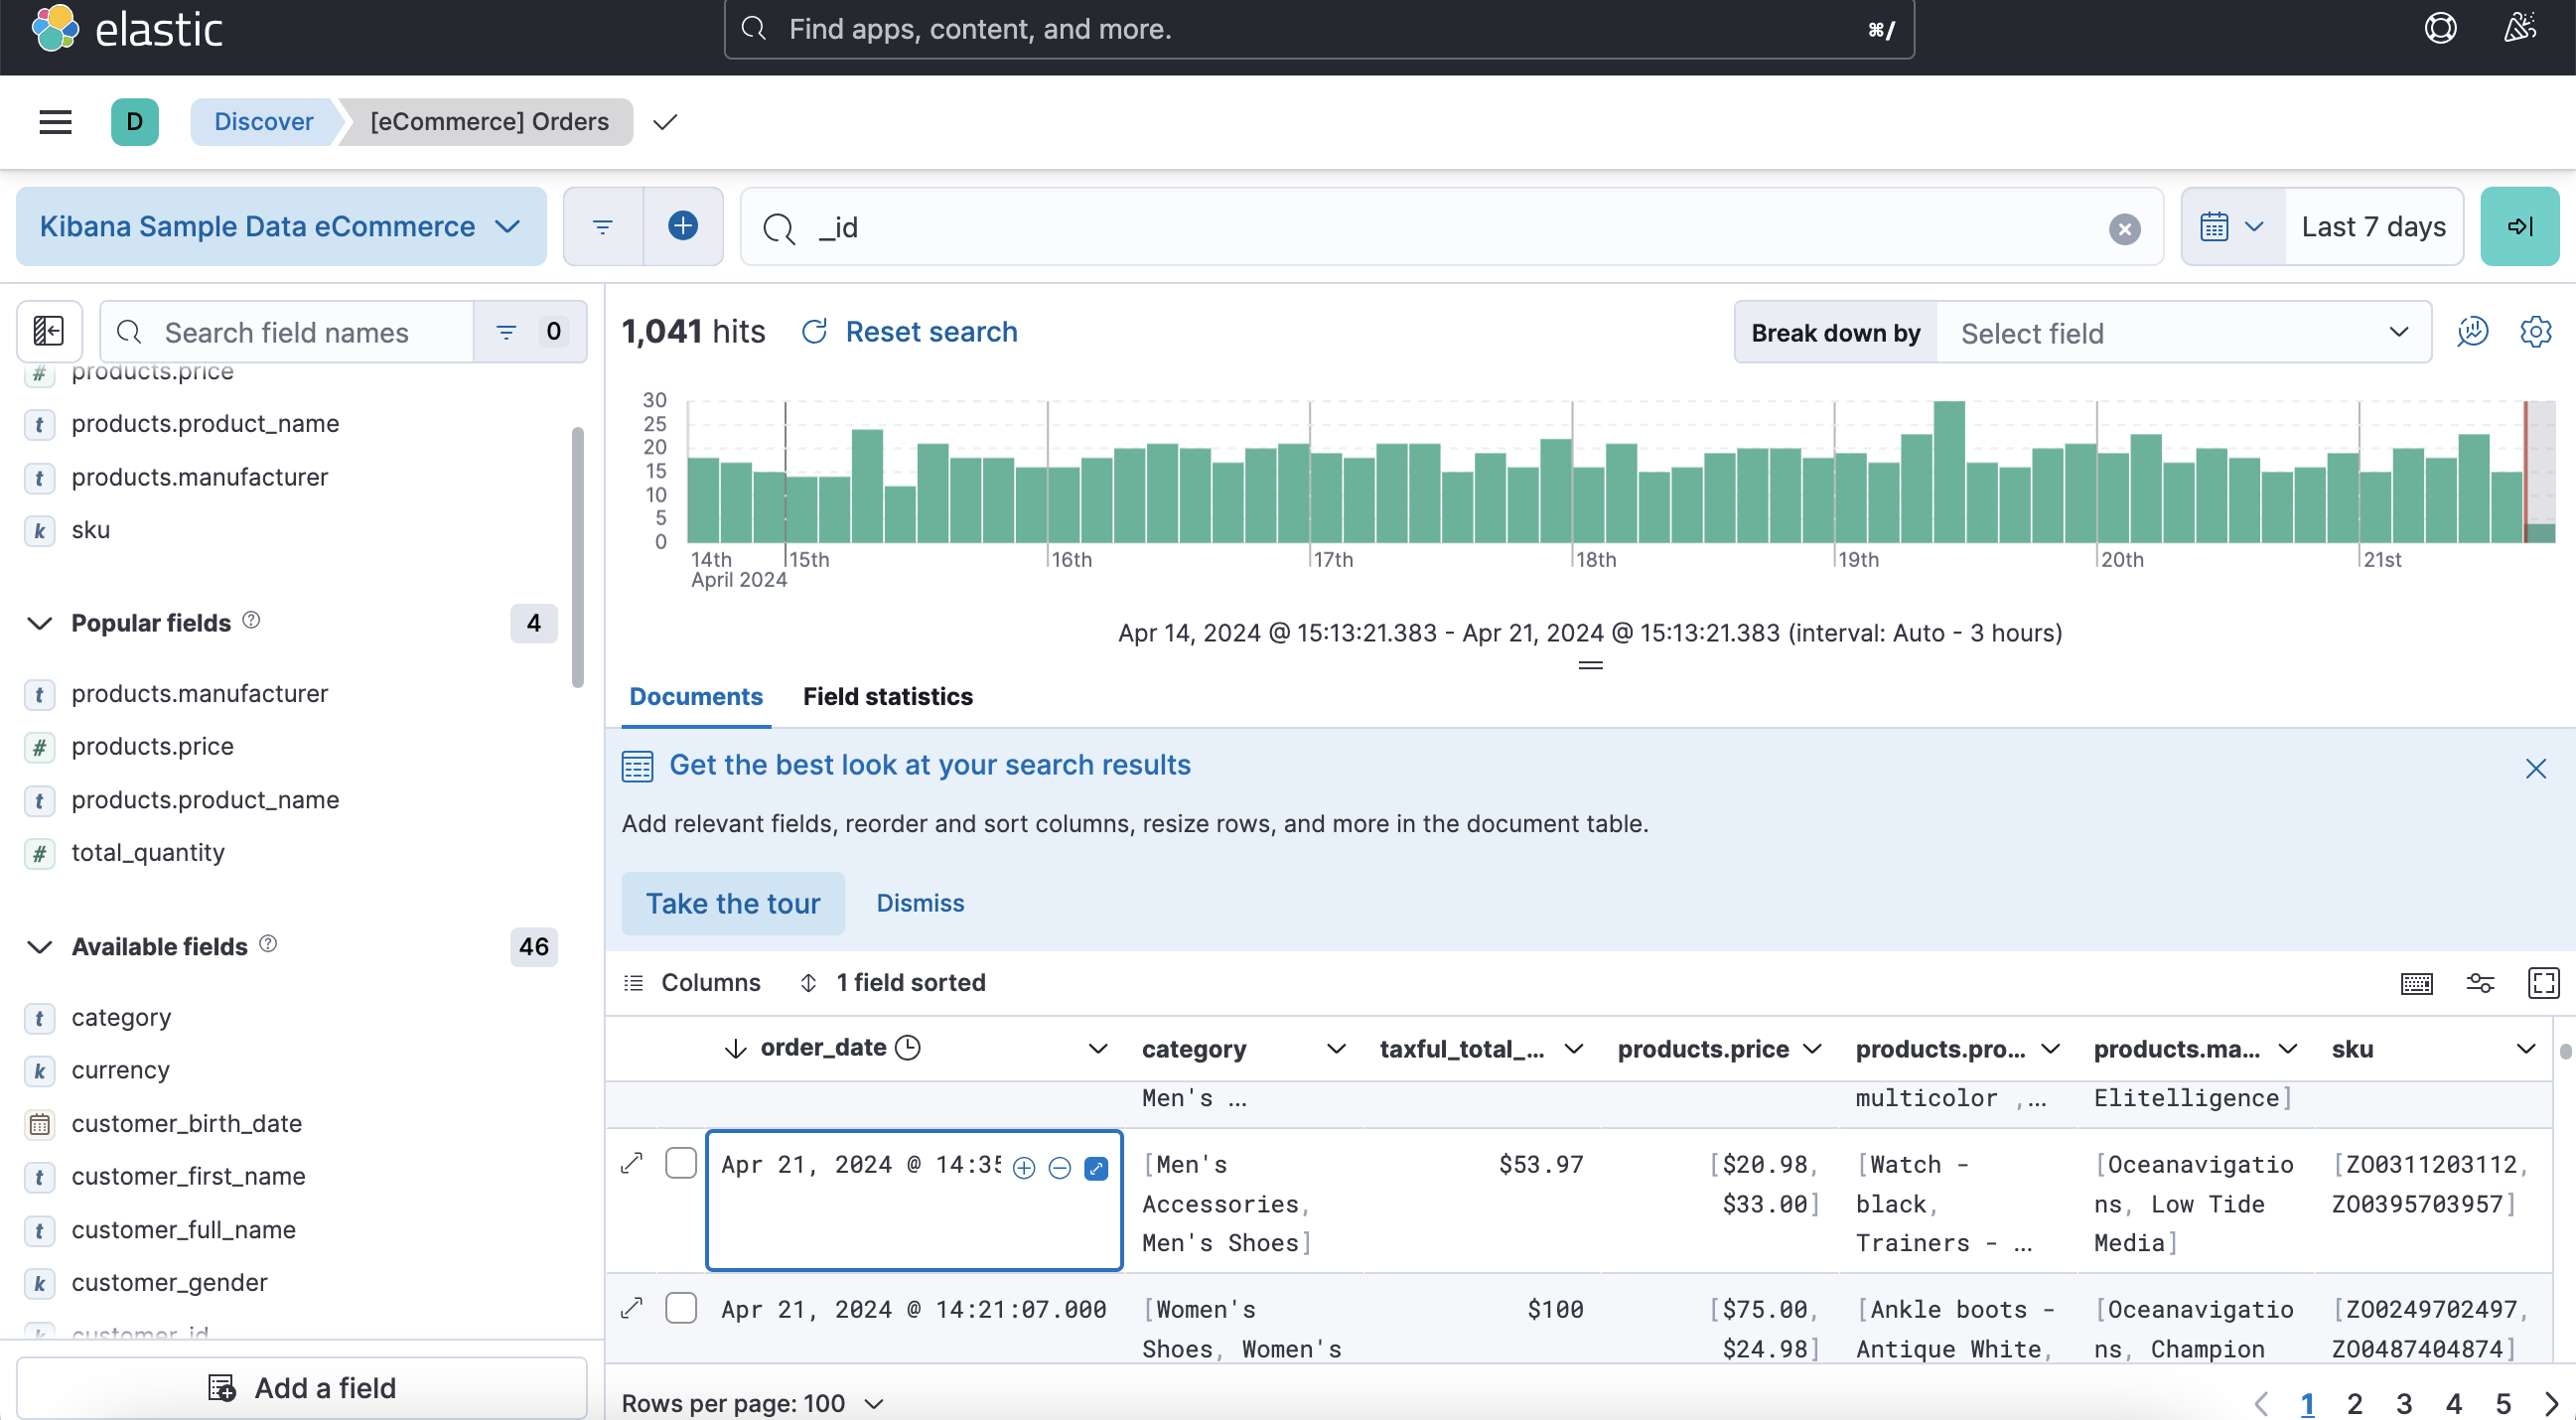
Task: Click Add a field button
Action: (x=302, y=1388)
